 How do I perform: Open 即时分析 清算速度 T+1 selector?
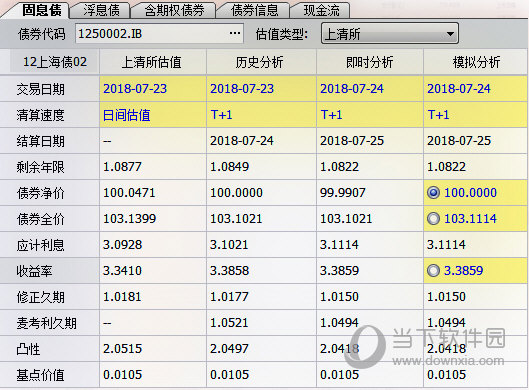coord(370,115)
